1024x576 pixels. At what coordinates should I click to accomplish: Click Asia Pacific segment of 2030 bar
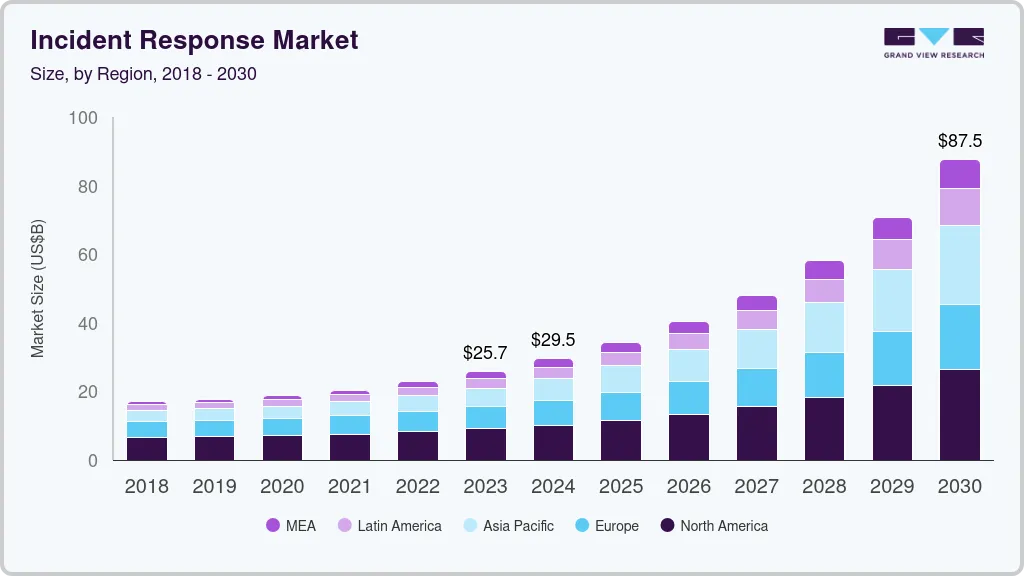point(960,265)
